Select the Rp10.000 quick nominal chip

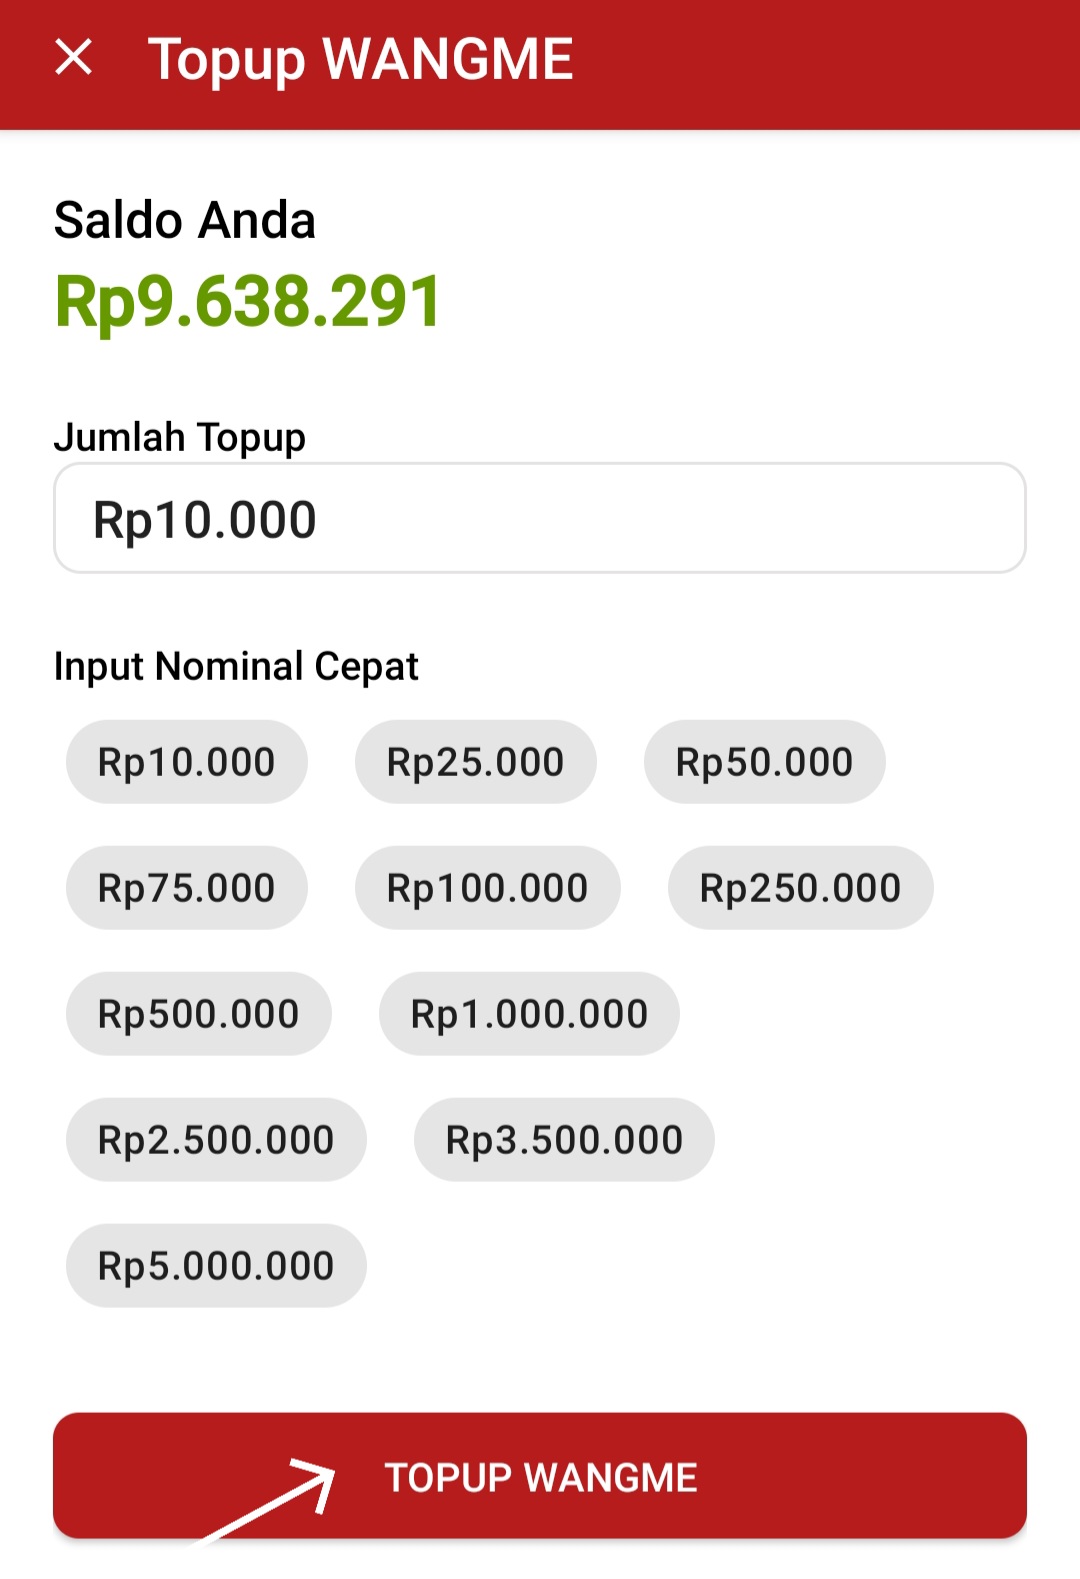(187, 762)
